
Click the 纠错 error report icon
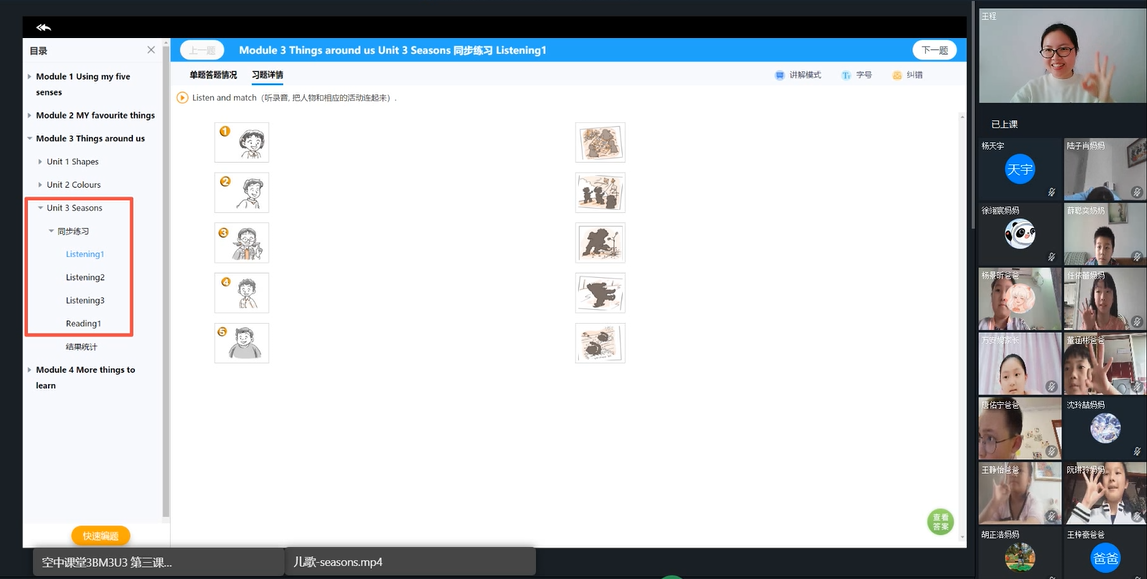point(897,75)
